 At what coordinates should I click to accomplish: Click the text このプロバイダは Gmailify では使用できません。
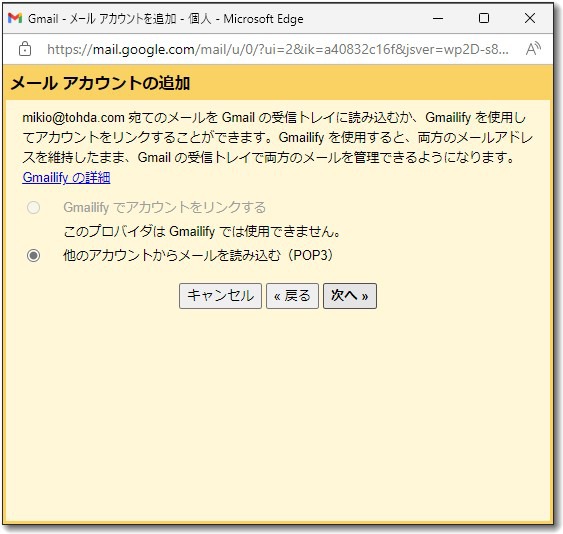202,232
